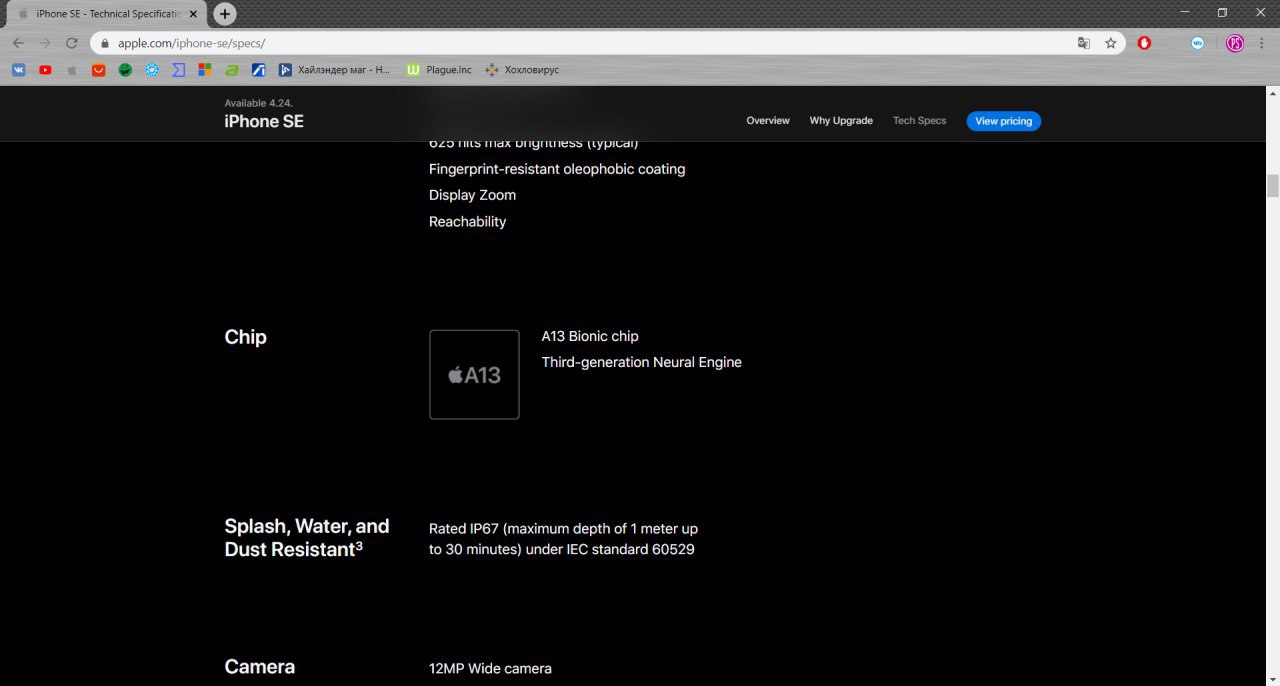Click the 'Splash, Water, and Dust Resistant' heading
This screenshot has width=1280, height=686.
(x=307, y=538)
